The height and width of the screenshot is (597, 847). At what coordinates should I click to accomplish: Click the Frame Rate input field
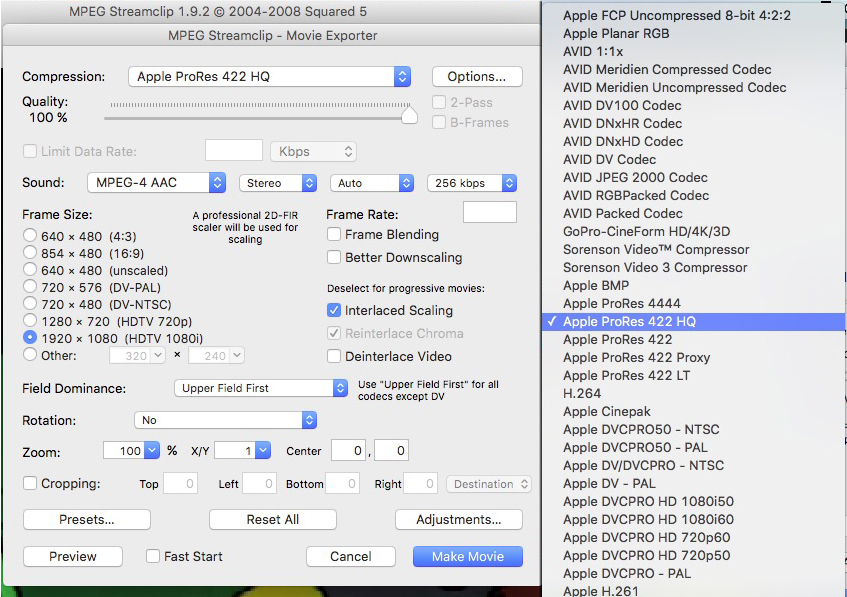click(x=489, y=212)
